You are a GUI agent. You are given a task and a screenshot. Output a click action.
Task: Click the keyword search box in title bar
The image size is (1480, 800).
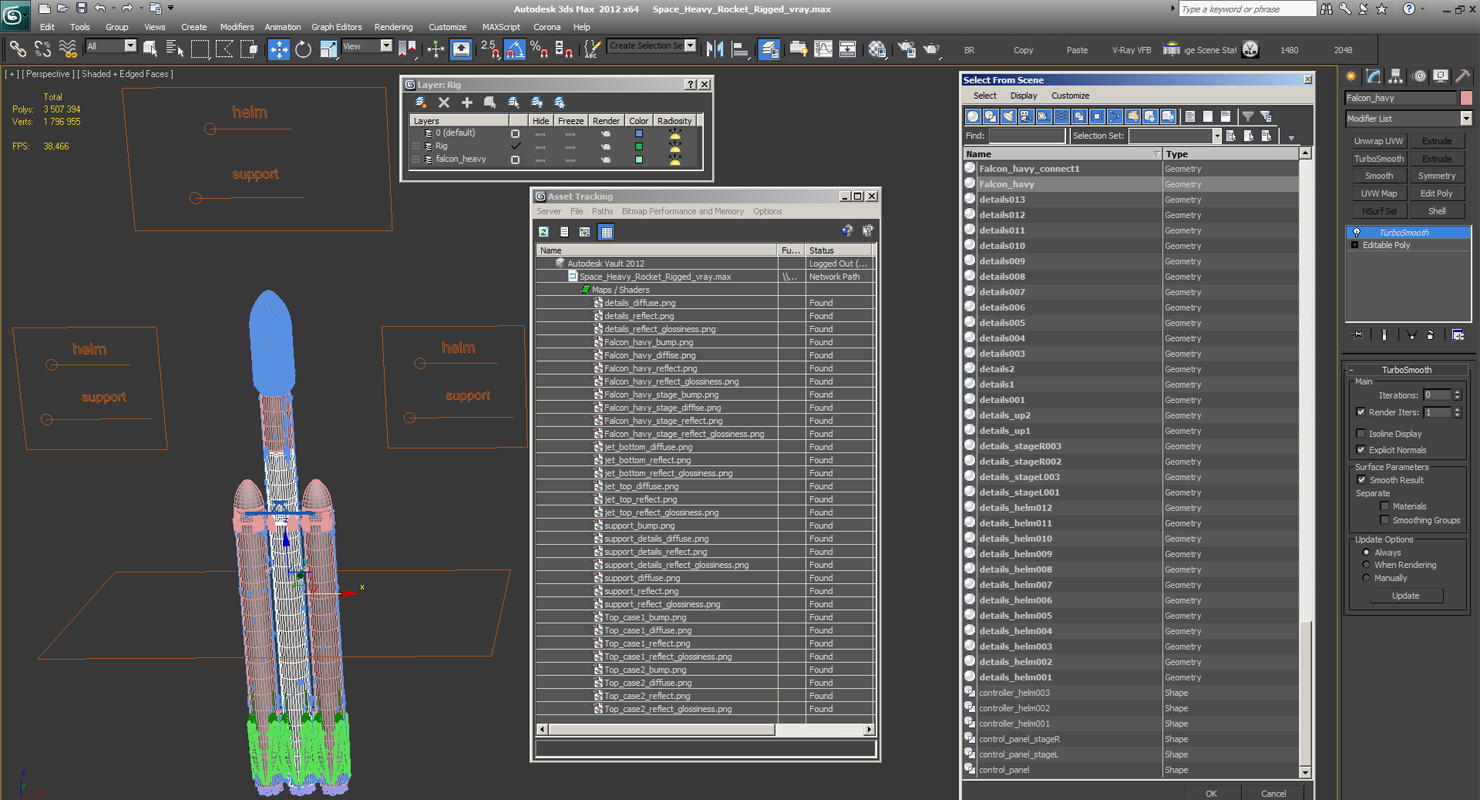point(1247,9)
